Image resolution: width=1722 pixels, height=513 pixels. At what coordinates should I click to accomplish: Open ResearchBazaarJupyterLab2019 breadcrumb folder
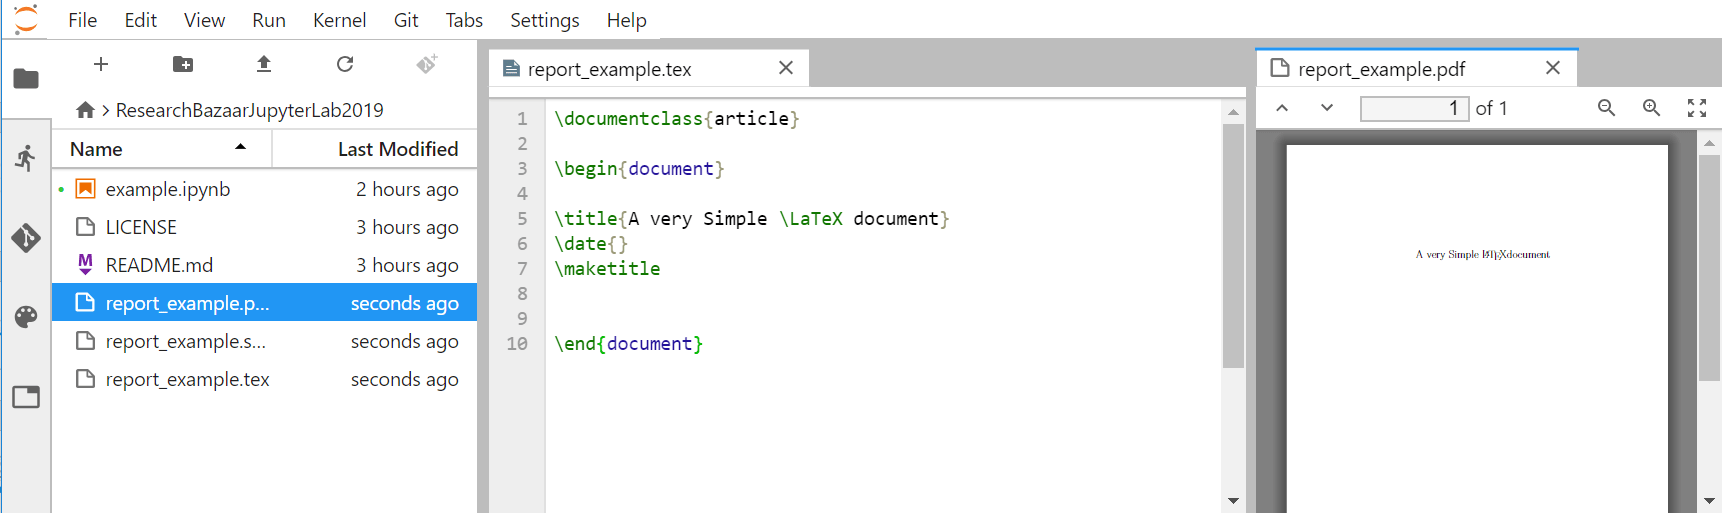pos(250,110)
